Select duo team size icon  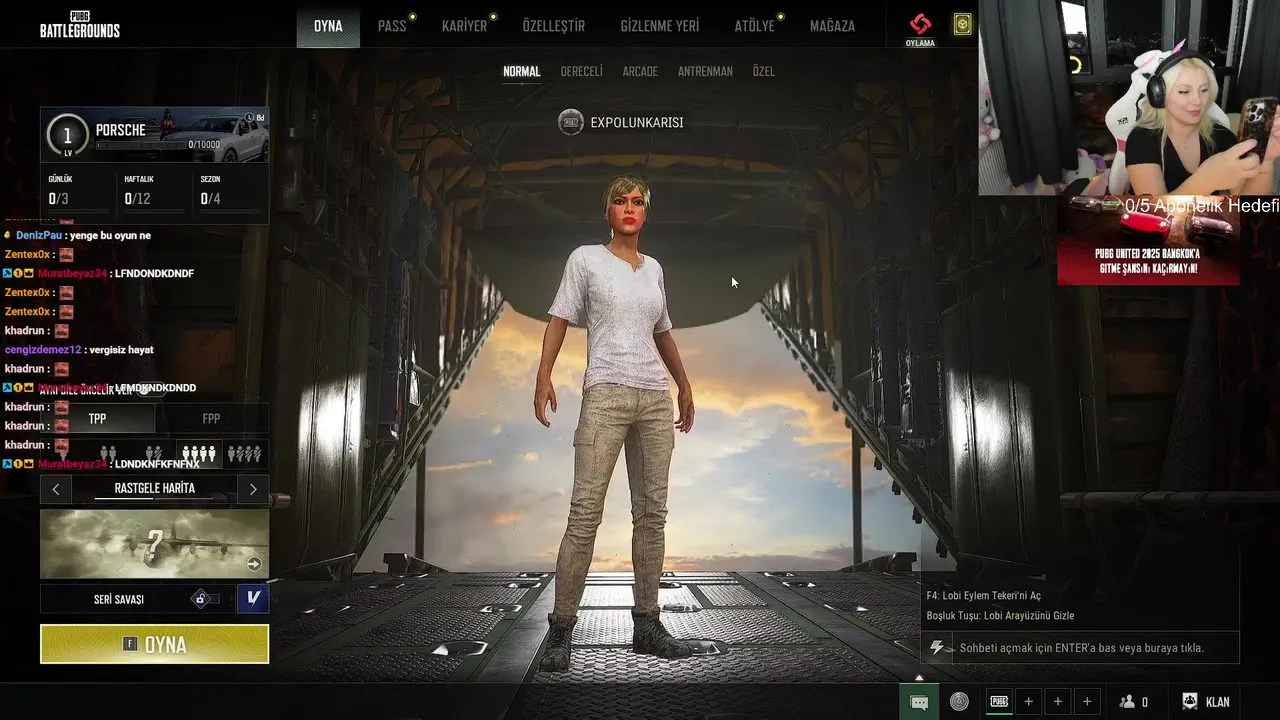click(108, 453)
